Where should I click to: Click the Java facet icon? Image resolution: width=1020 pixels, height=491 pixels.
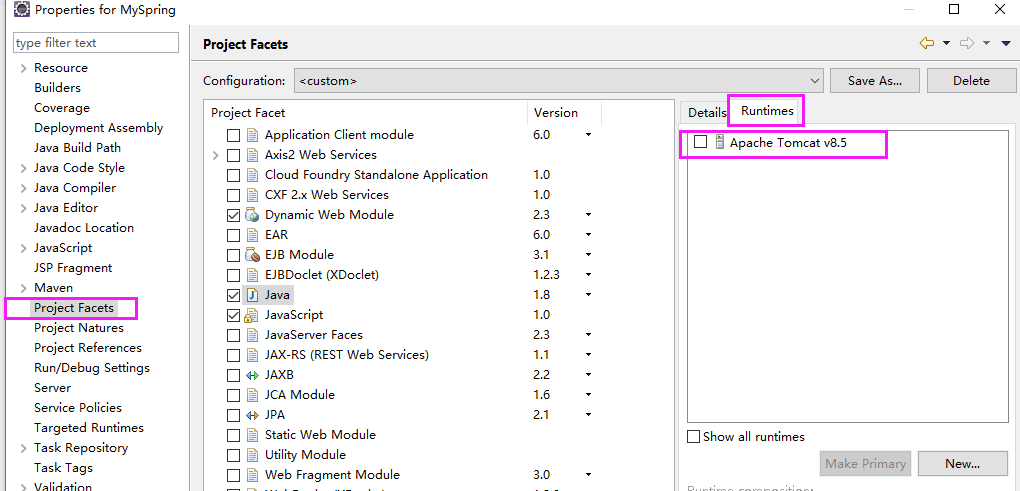coord(252,295)
